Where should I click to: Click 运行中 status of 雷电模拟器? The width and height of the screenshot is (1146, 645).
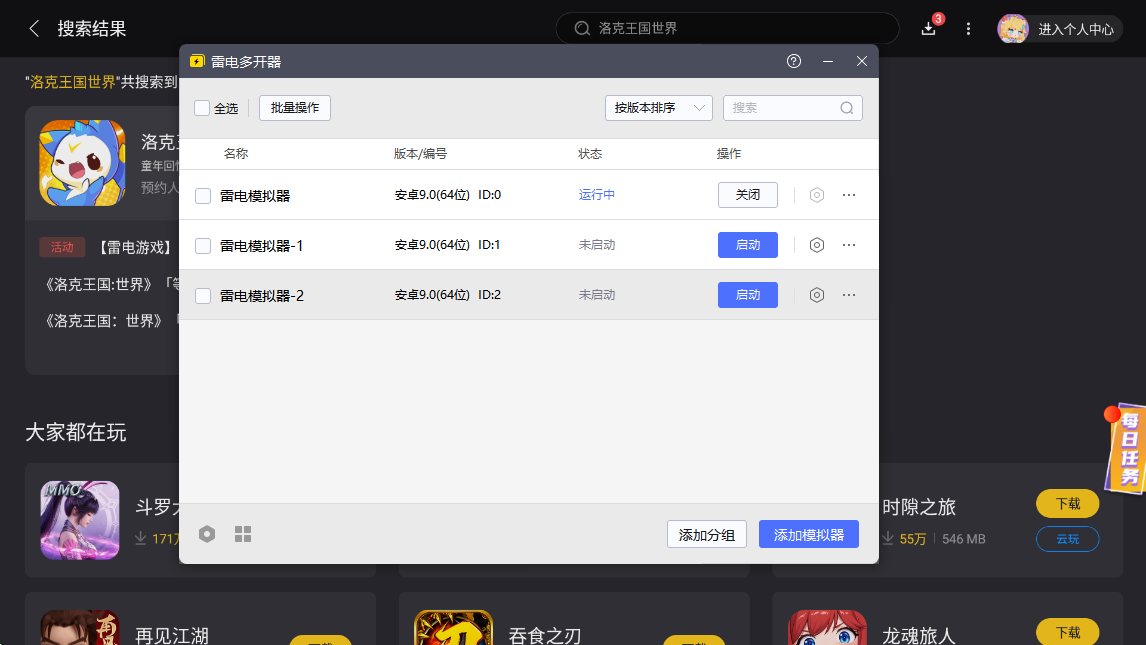pyautogui.click(x=596, y=194)
